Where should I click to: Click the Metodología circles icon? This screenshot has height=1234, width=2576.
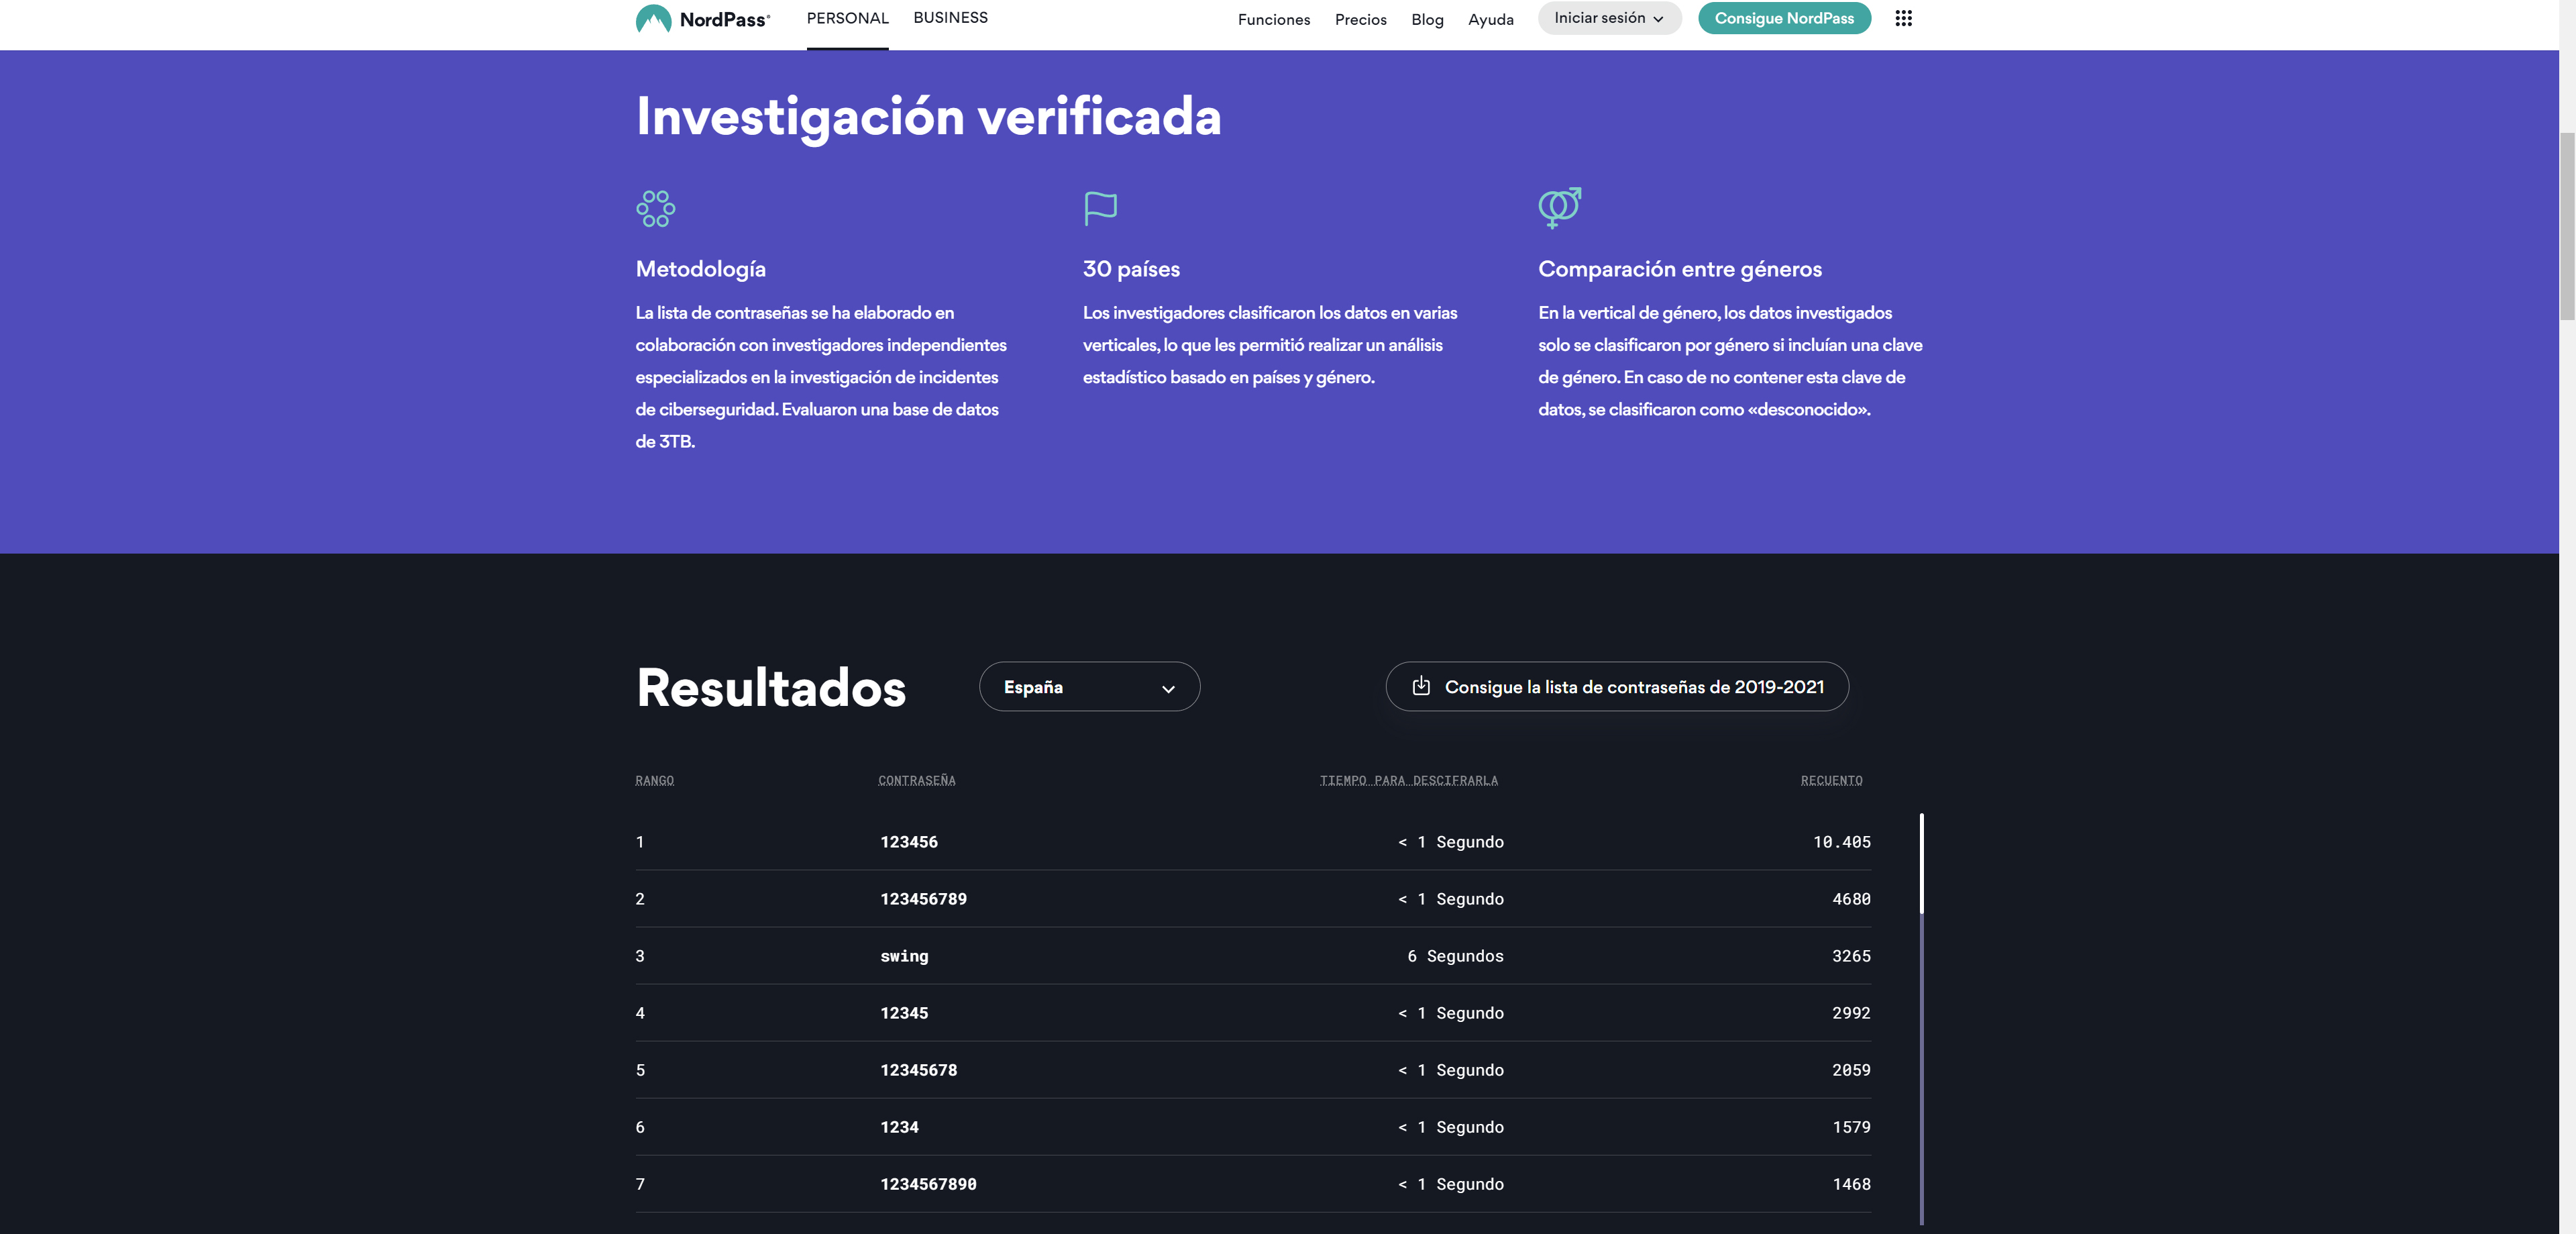click(655, 209)
